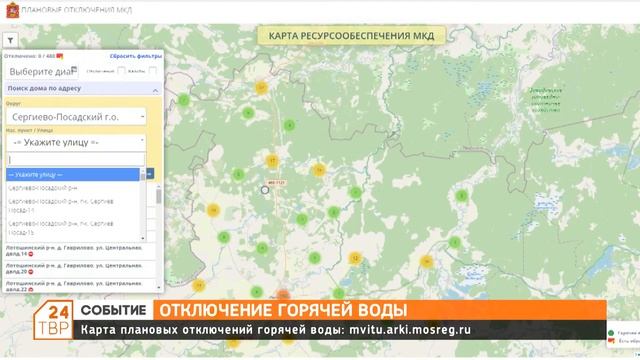The image size is (640, 360).
Task: Focus the street search input box
Action: pos(76,160)
